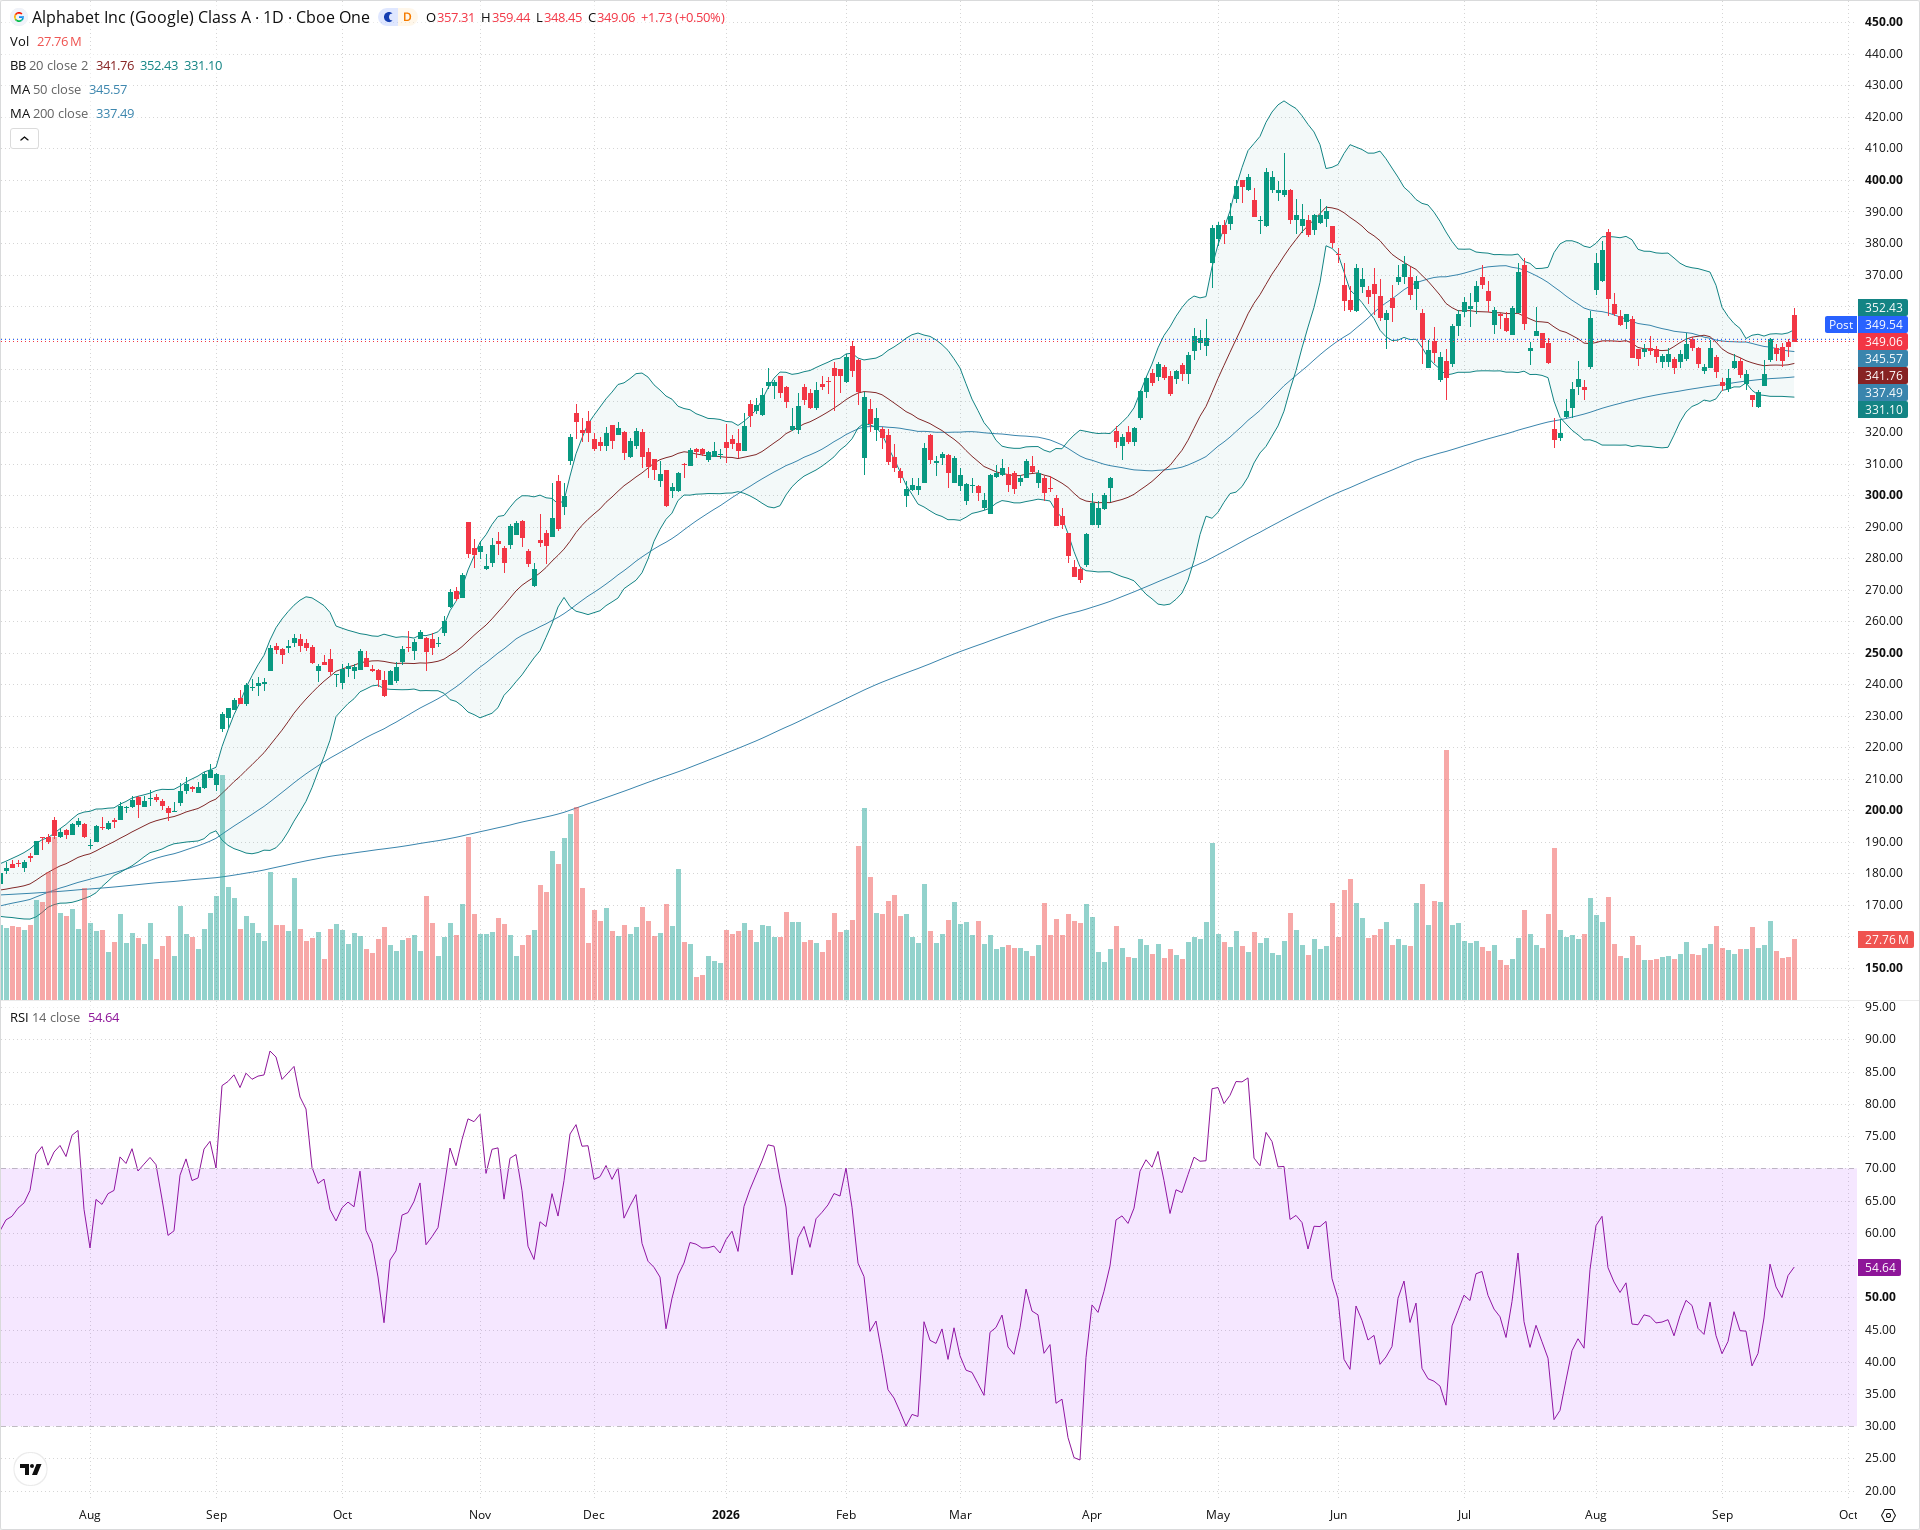This screenshot has height=1530, width=1920.
Task: Open chart settings via the time-axis gear icon
Action: click(1888, 1515)
